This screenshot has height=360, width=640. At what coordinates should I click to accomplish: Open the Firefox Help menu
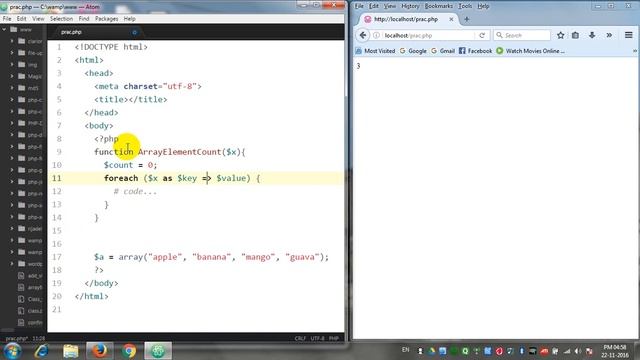click(483, 6)
